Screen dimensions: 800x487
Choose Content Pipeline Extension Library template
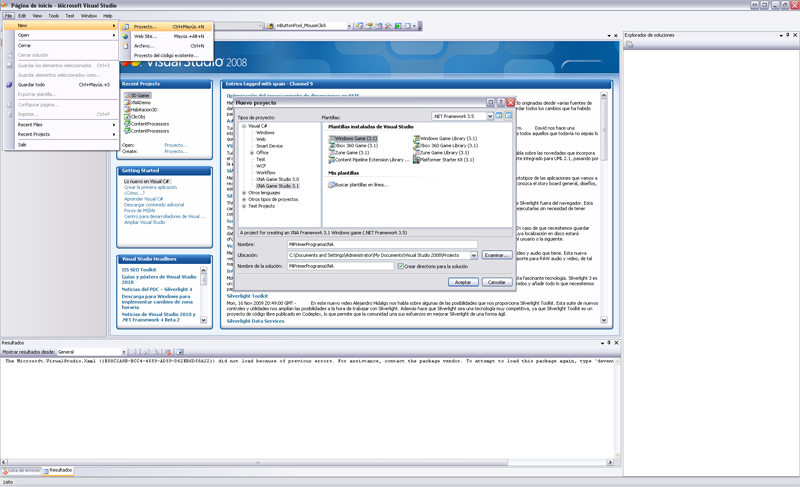click(x=369, y=160)
